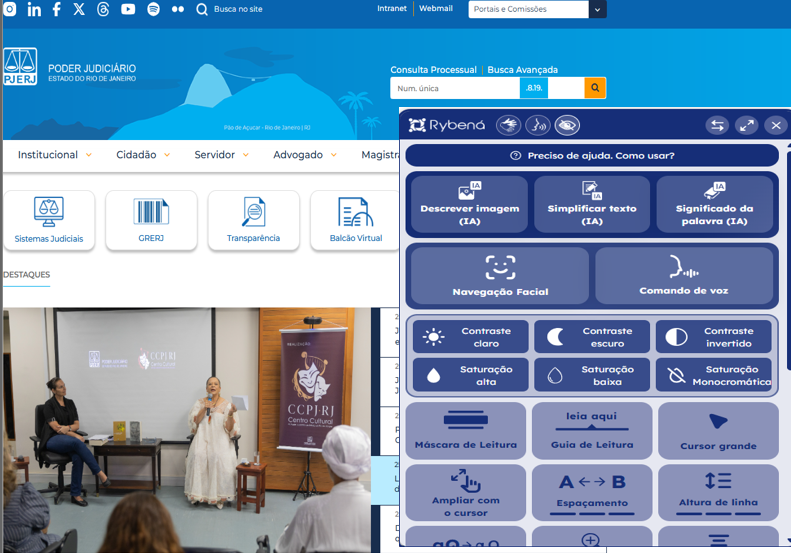Toggle Guia de Leitura
The width and height of the screenshot is (791, 553).
point(592,430)
